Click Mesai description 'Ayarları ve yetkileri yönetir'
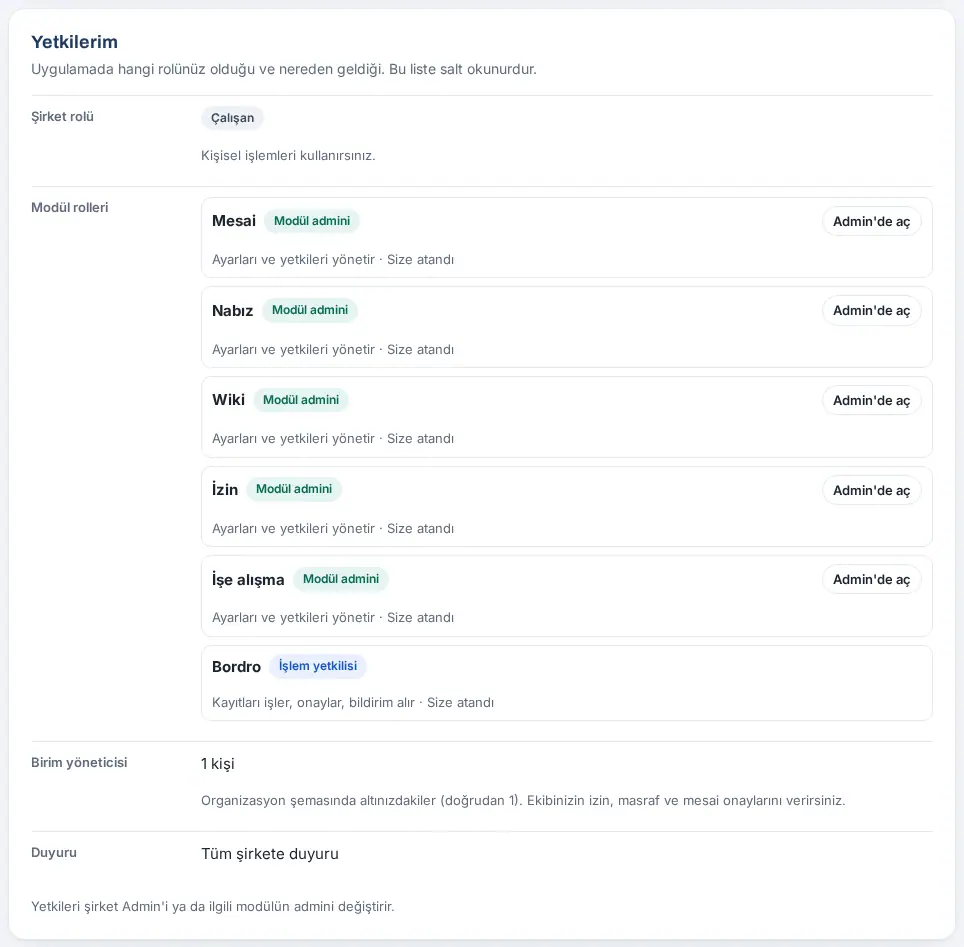The image size is (964, 947). [x=293, y=260]
